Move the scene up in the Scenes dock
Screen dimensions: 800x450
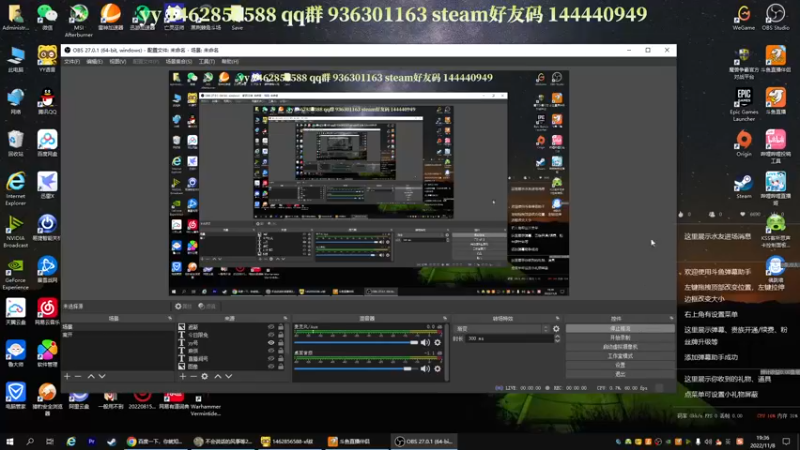91,376
